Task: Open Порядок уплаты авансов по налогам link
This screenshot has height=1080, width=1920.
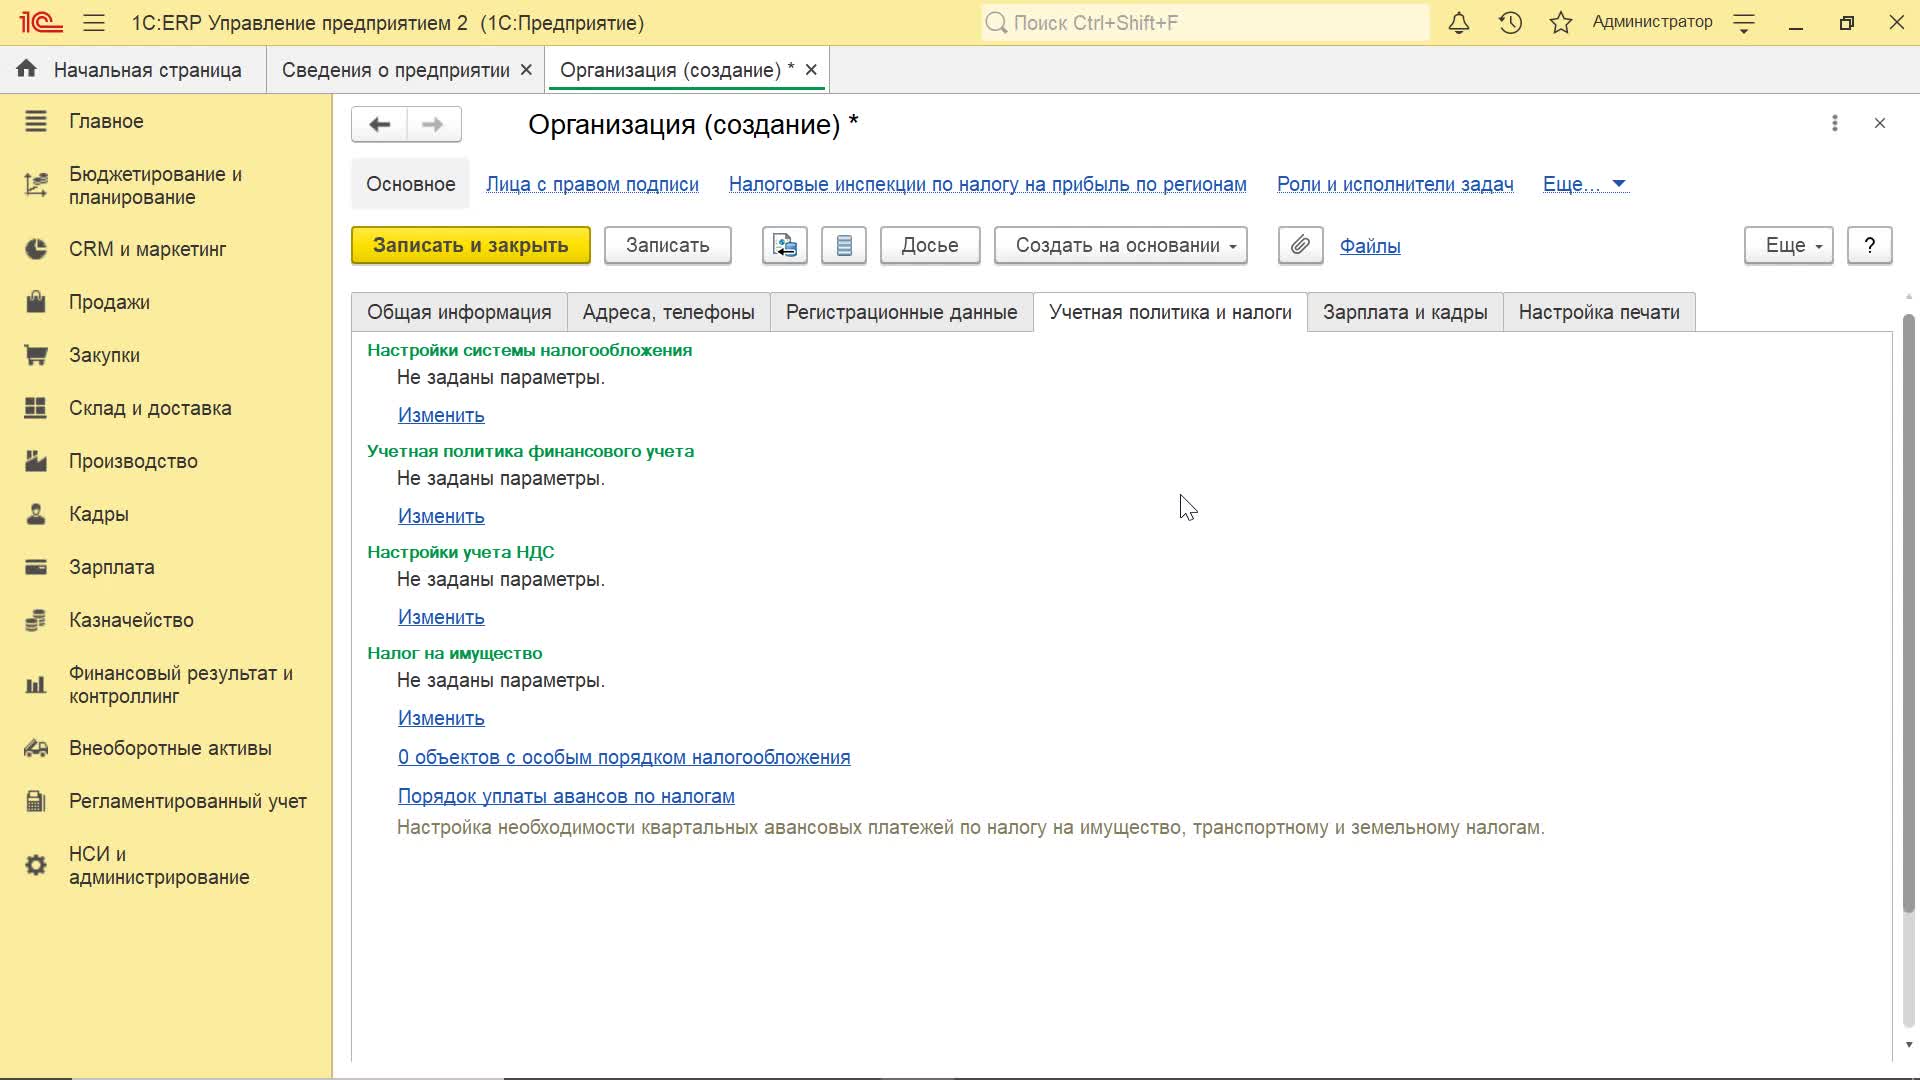Action: point(566,796)
